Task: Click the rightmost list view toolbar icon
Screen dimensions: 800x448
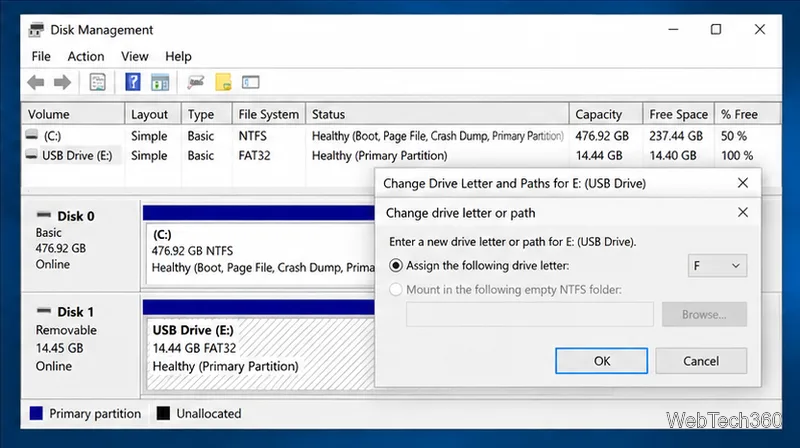Action: [251, 82]
